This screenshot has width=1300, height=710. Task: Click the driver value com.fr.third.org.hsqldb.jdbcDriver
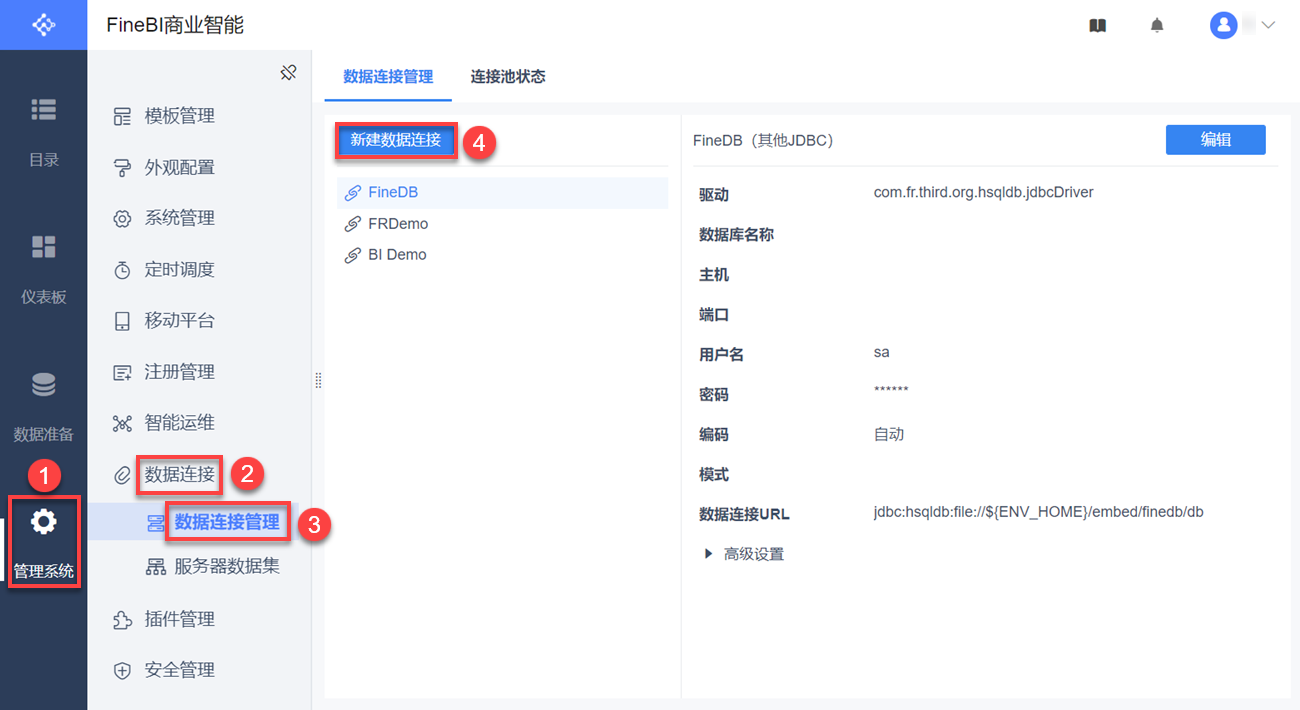coord(984,192)
